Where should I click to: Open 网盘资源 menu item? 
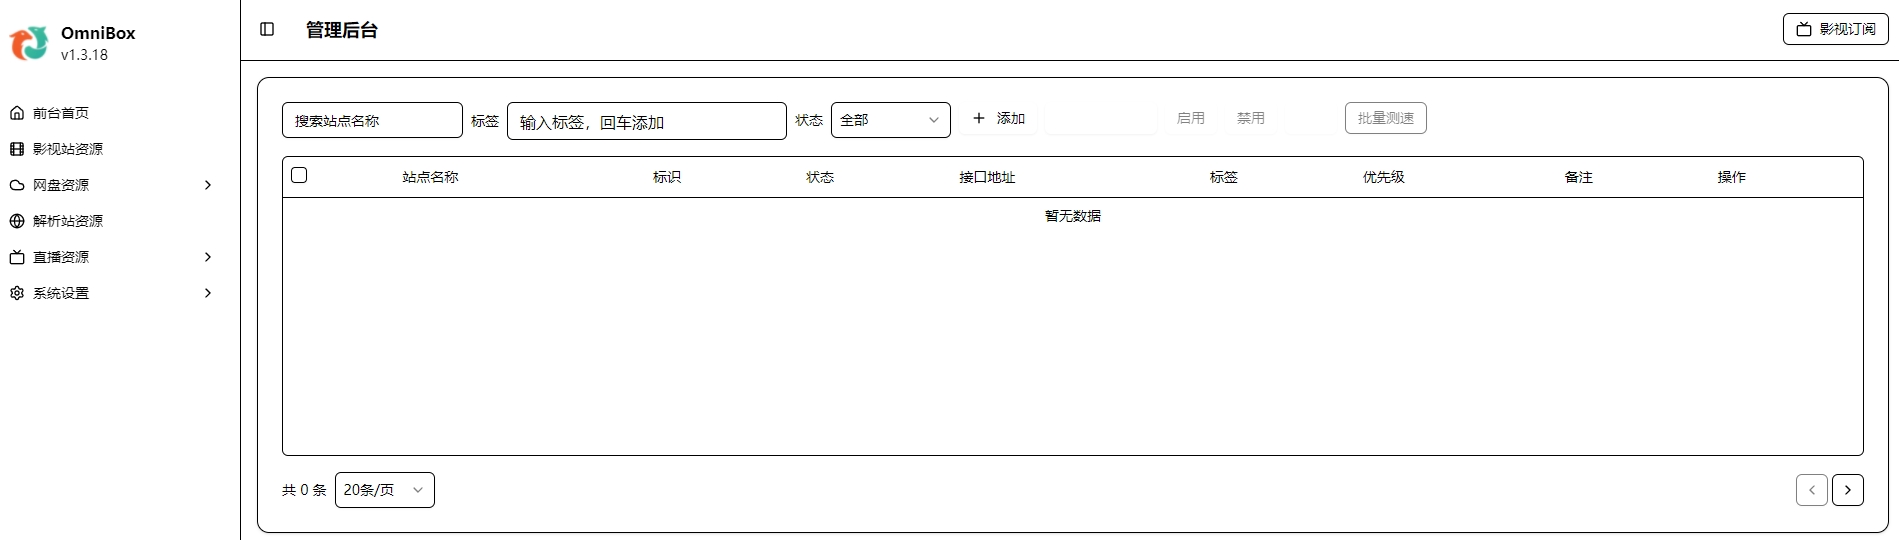[x=112, y=185]
